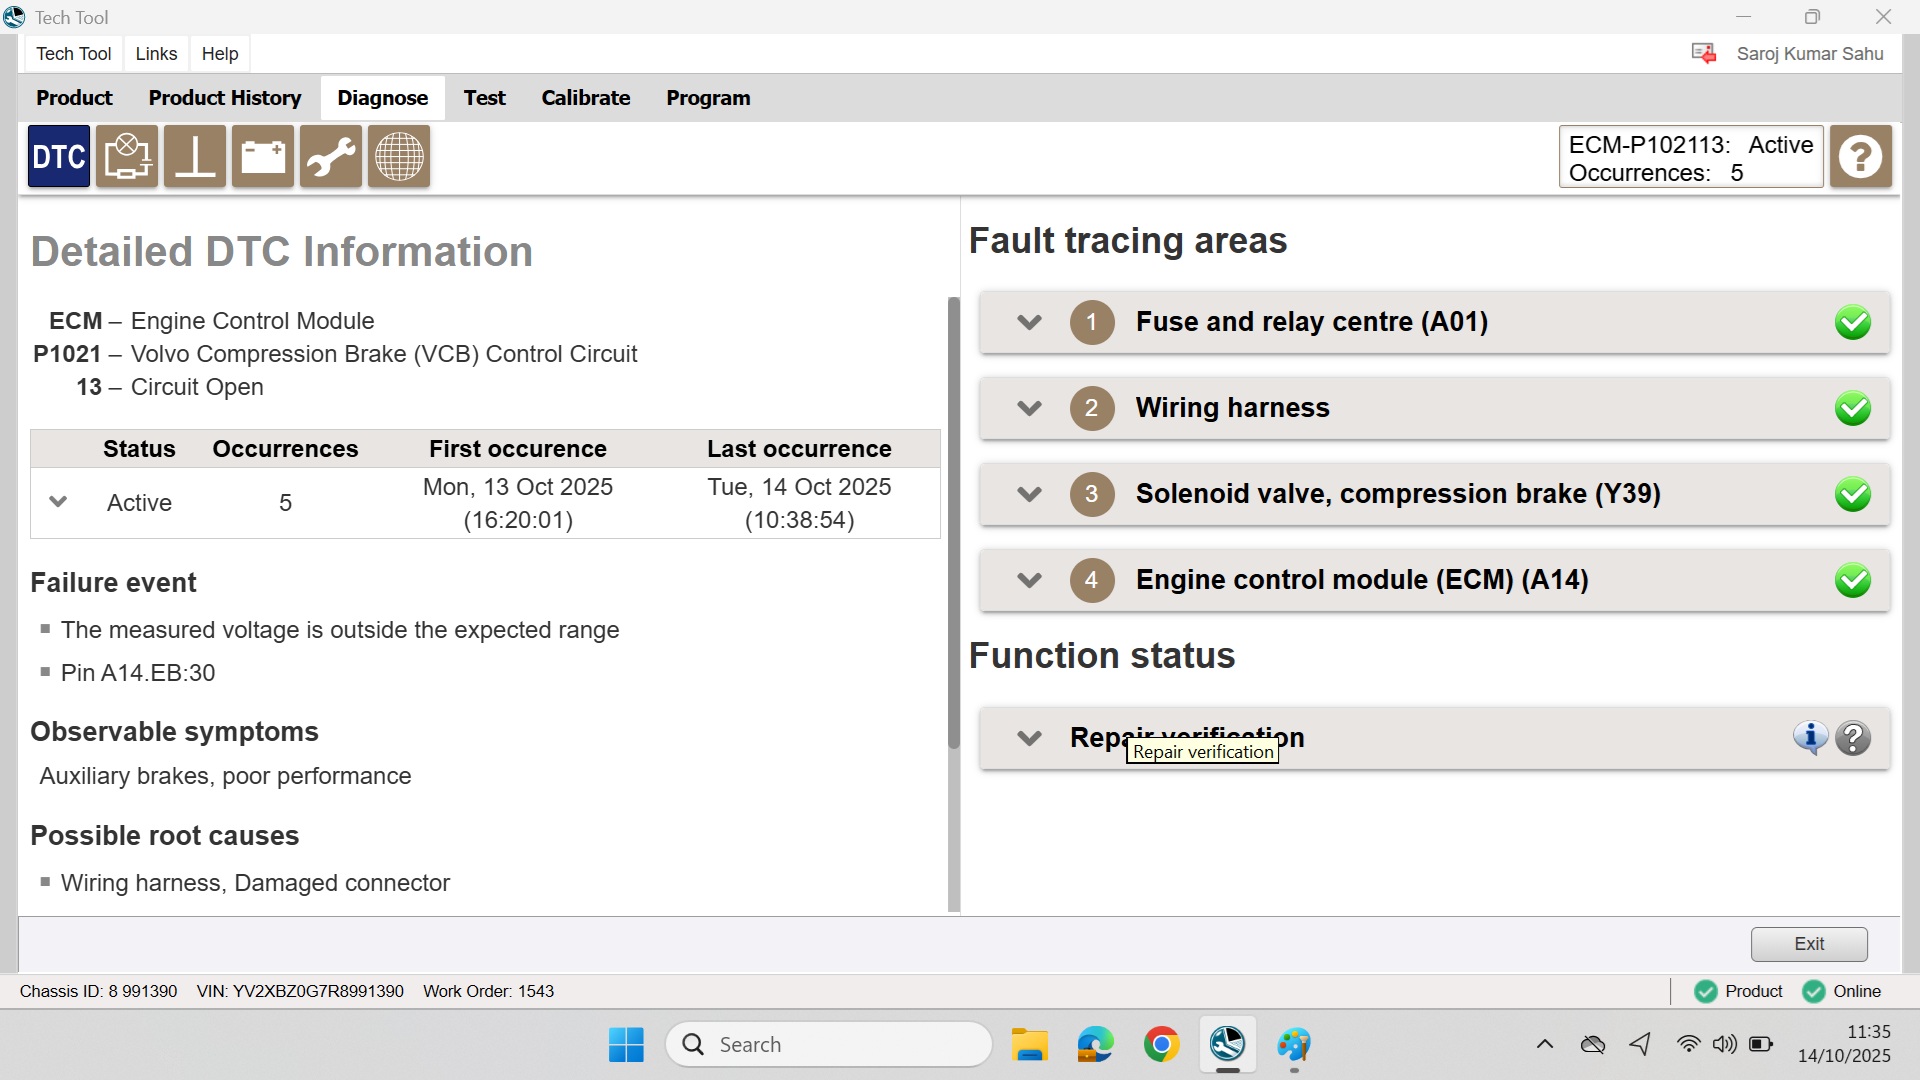Expand the Active status row chevron
The image size is (1920, 1080).
pos(58,502)
